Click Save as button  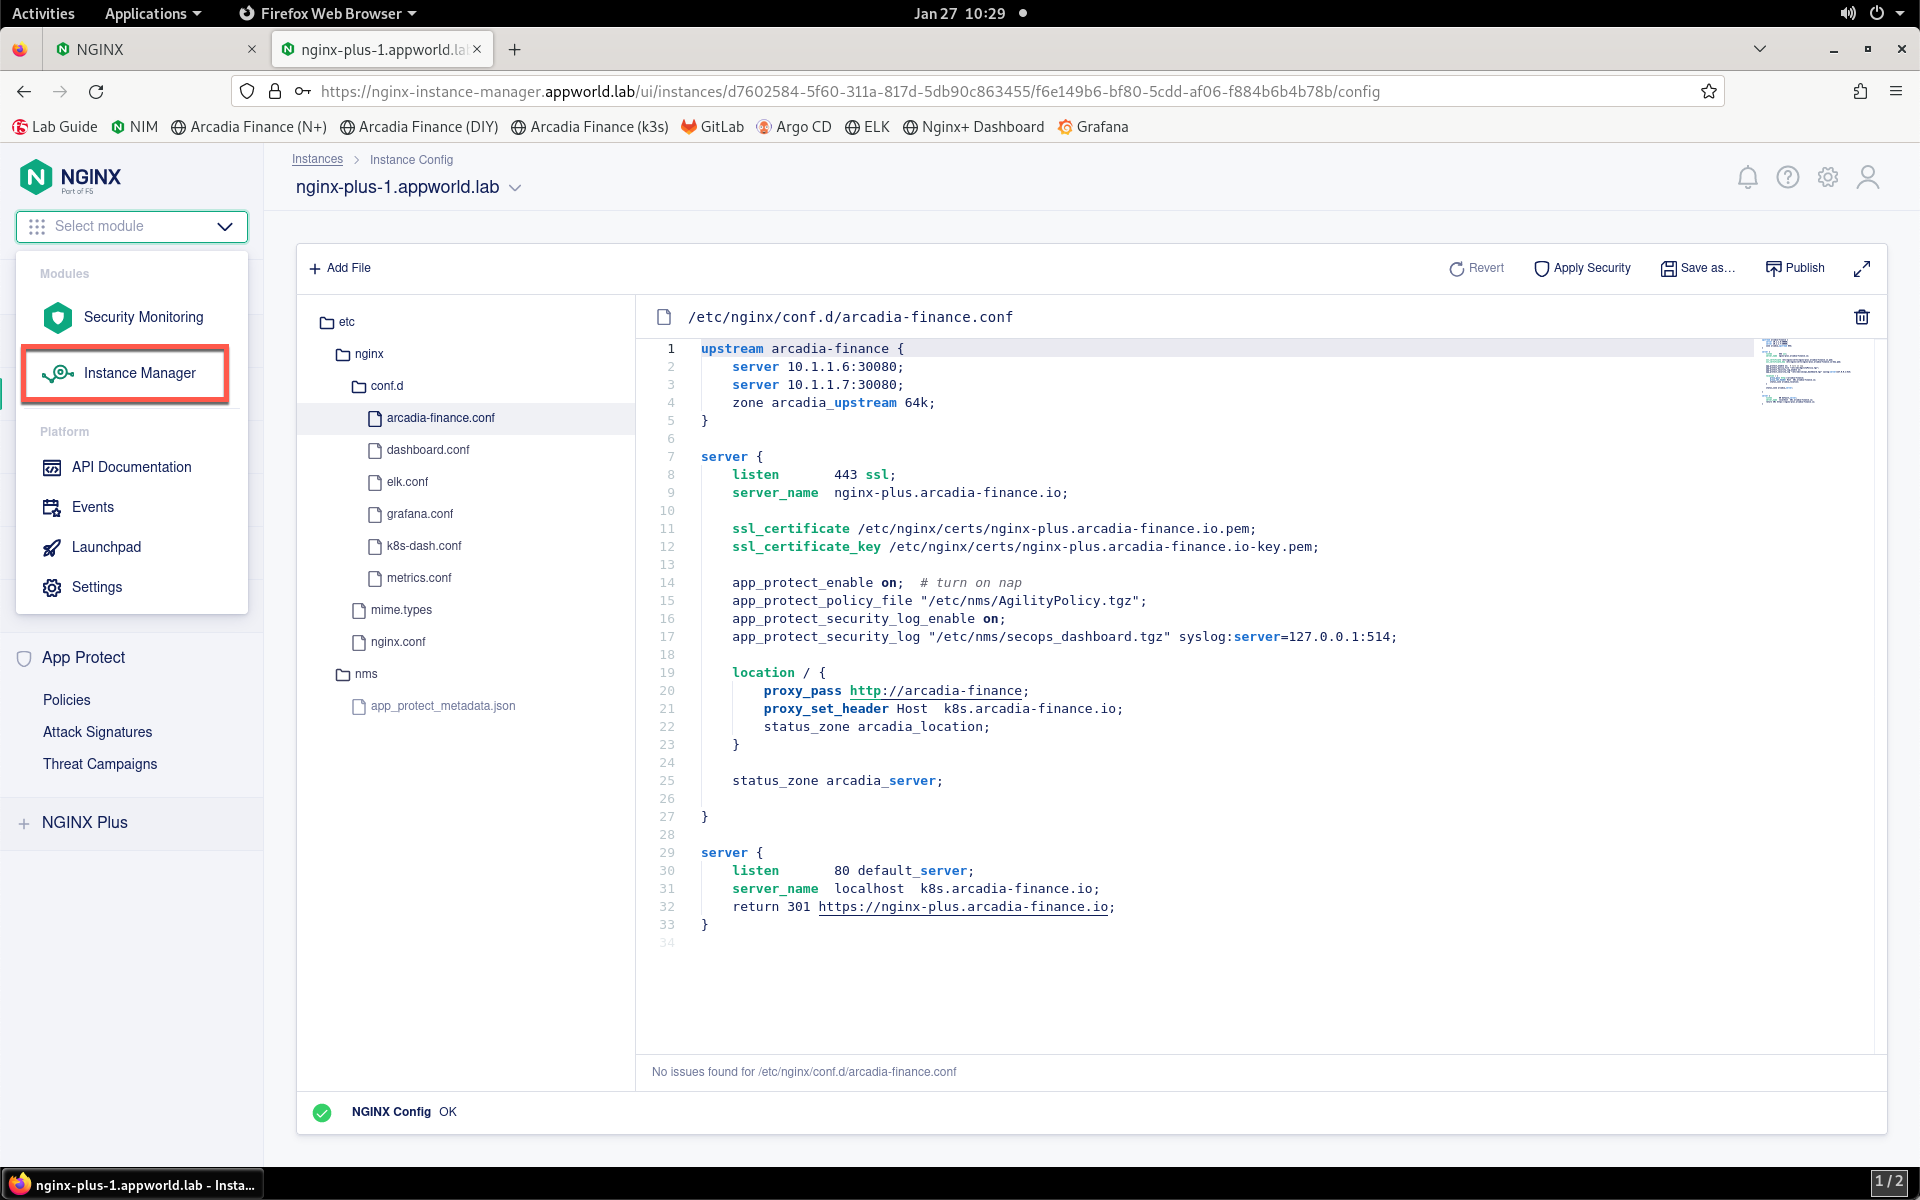(x=1697, y=268)
